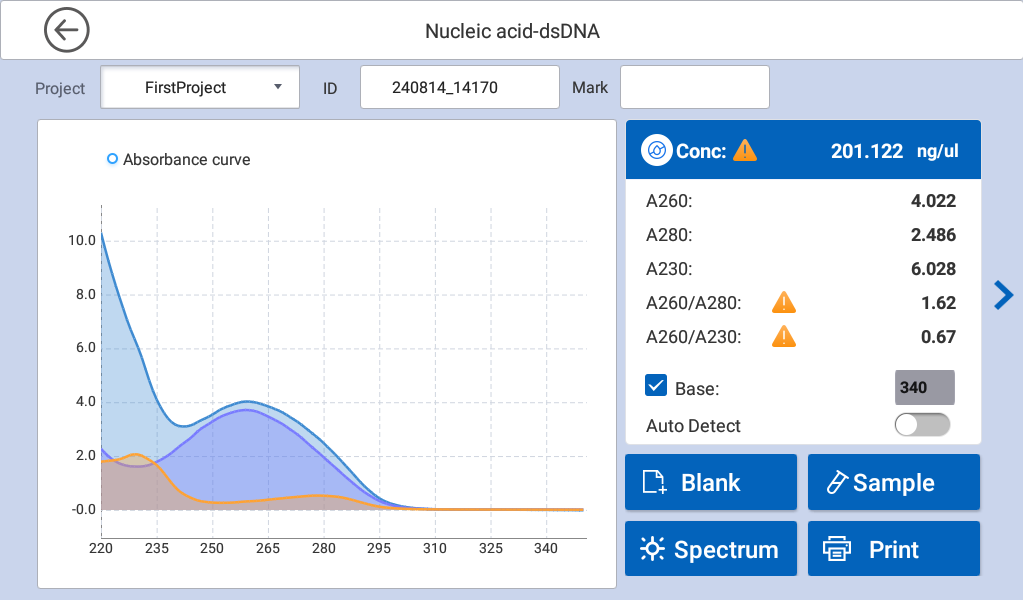Enable the Auto Detect toggle

[x=921, y=425]
